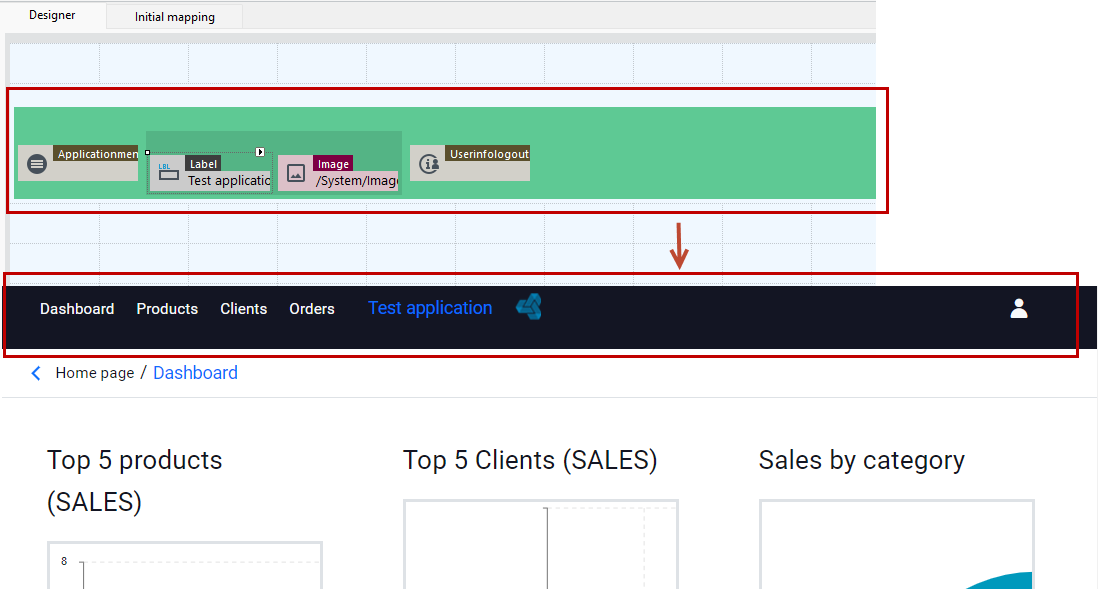
Task: Open the user profile icon in navbar
Action: (x=1019, y=308)
